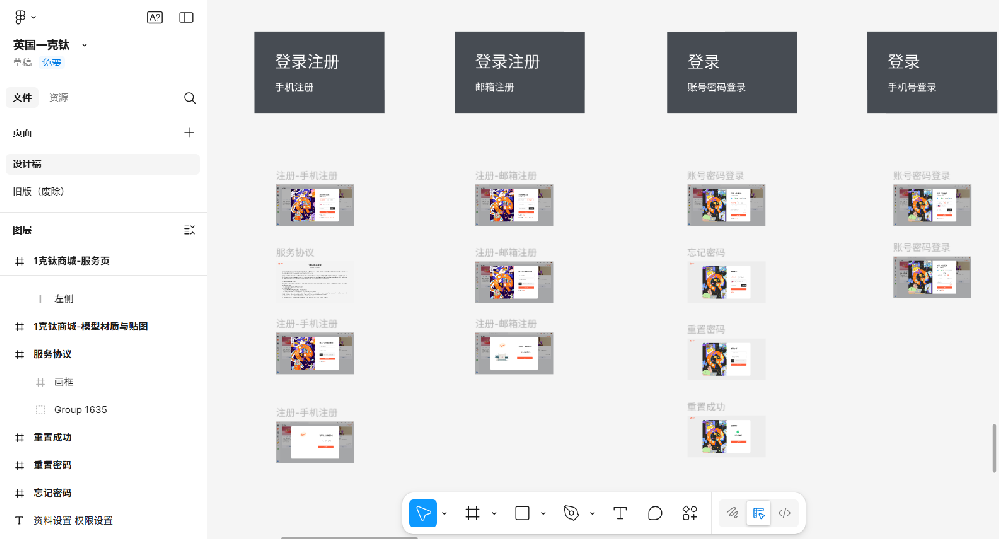Toggle the sidebar collapse button
Screen dimensions: 999x539
click(186, 17)
